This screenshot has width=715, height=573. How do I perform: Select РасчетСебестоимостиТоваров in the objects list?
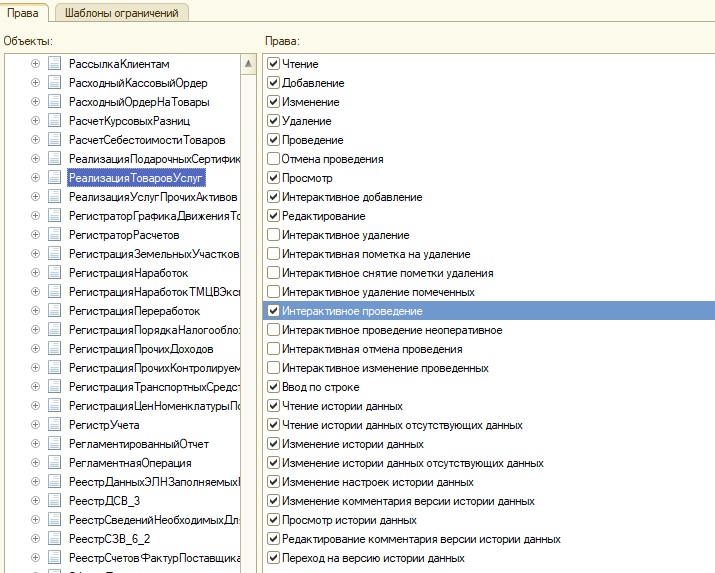[146, 140]
